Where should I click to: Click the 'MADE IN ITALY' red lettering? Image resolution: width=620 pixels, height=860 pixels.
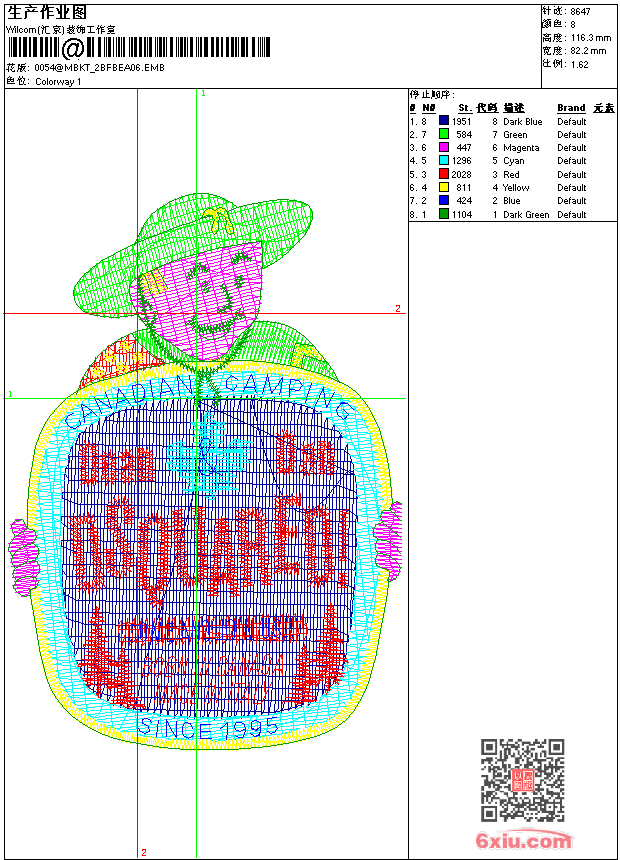point(213,693)
